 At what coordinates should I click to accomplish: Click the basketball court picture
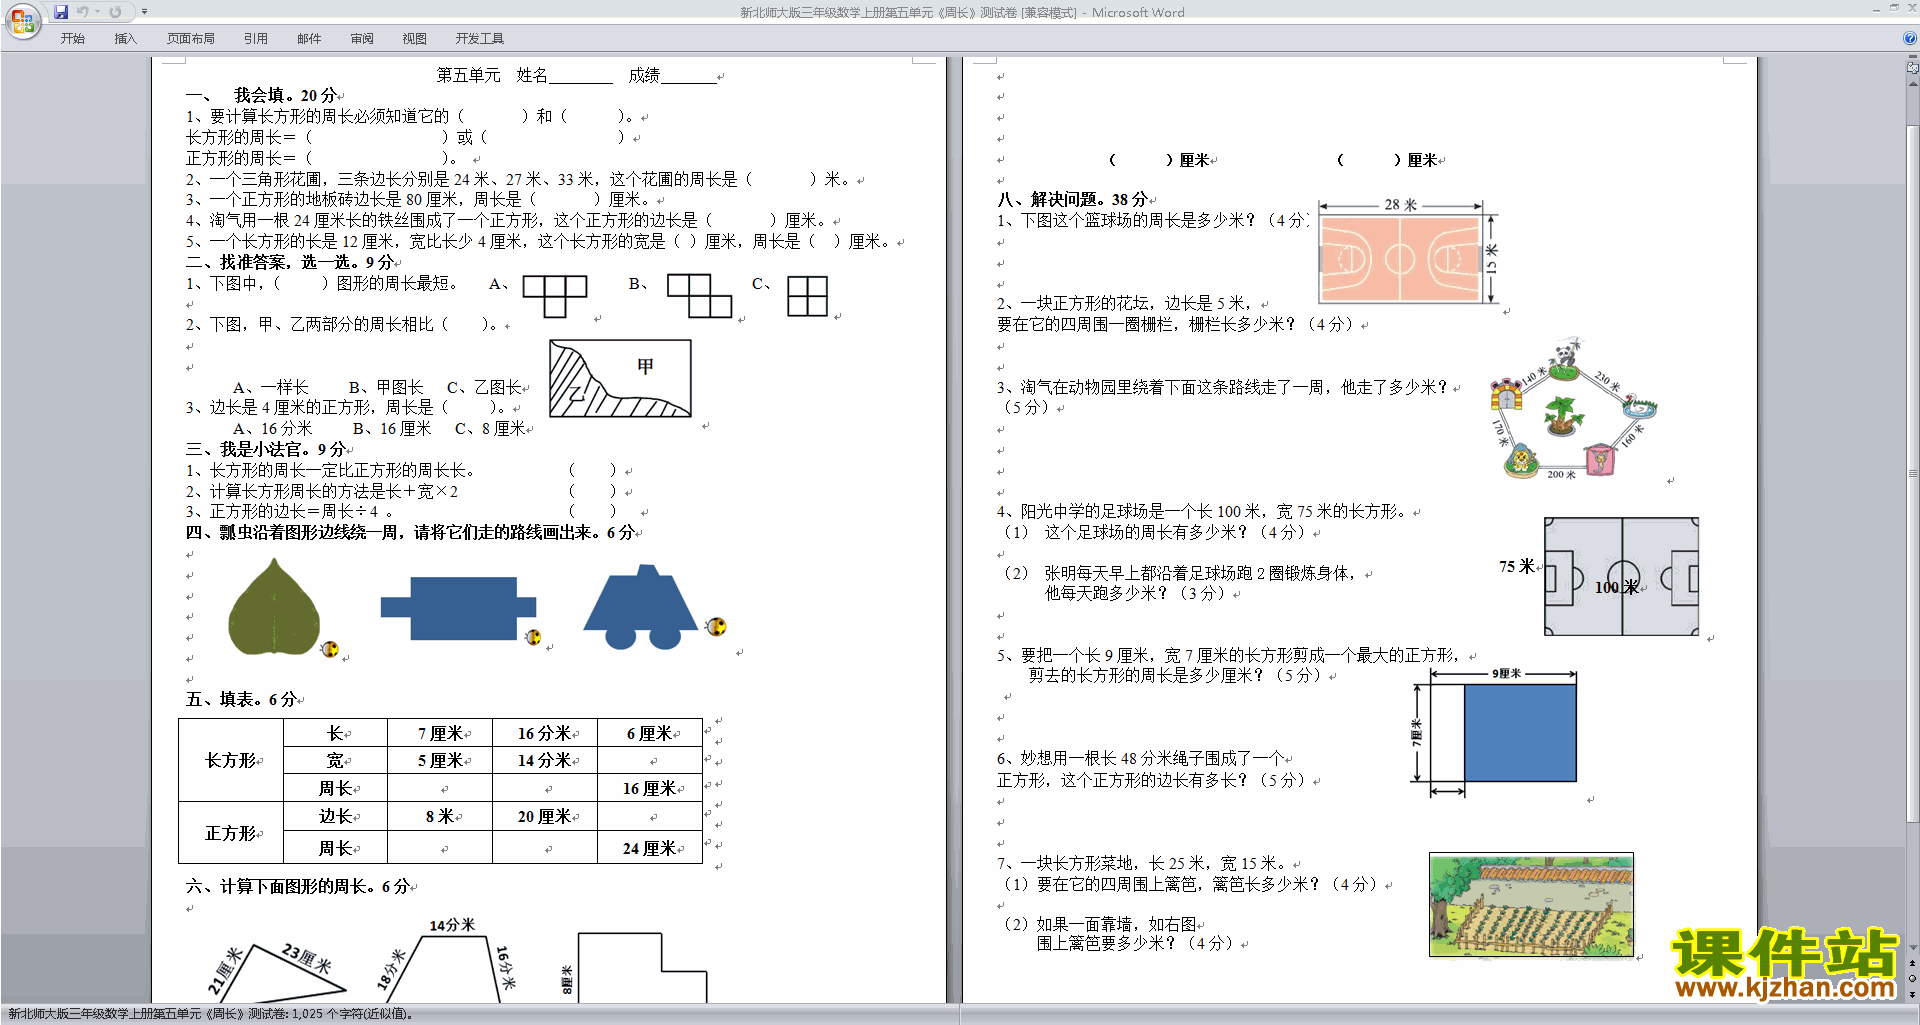pyautogui.click(x=1408, y=252)
